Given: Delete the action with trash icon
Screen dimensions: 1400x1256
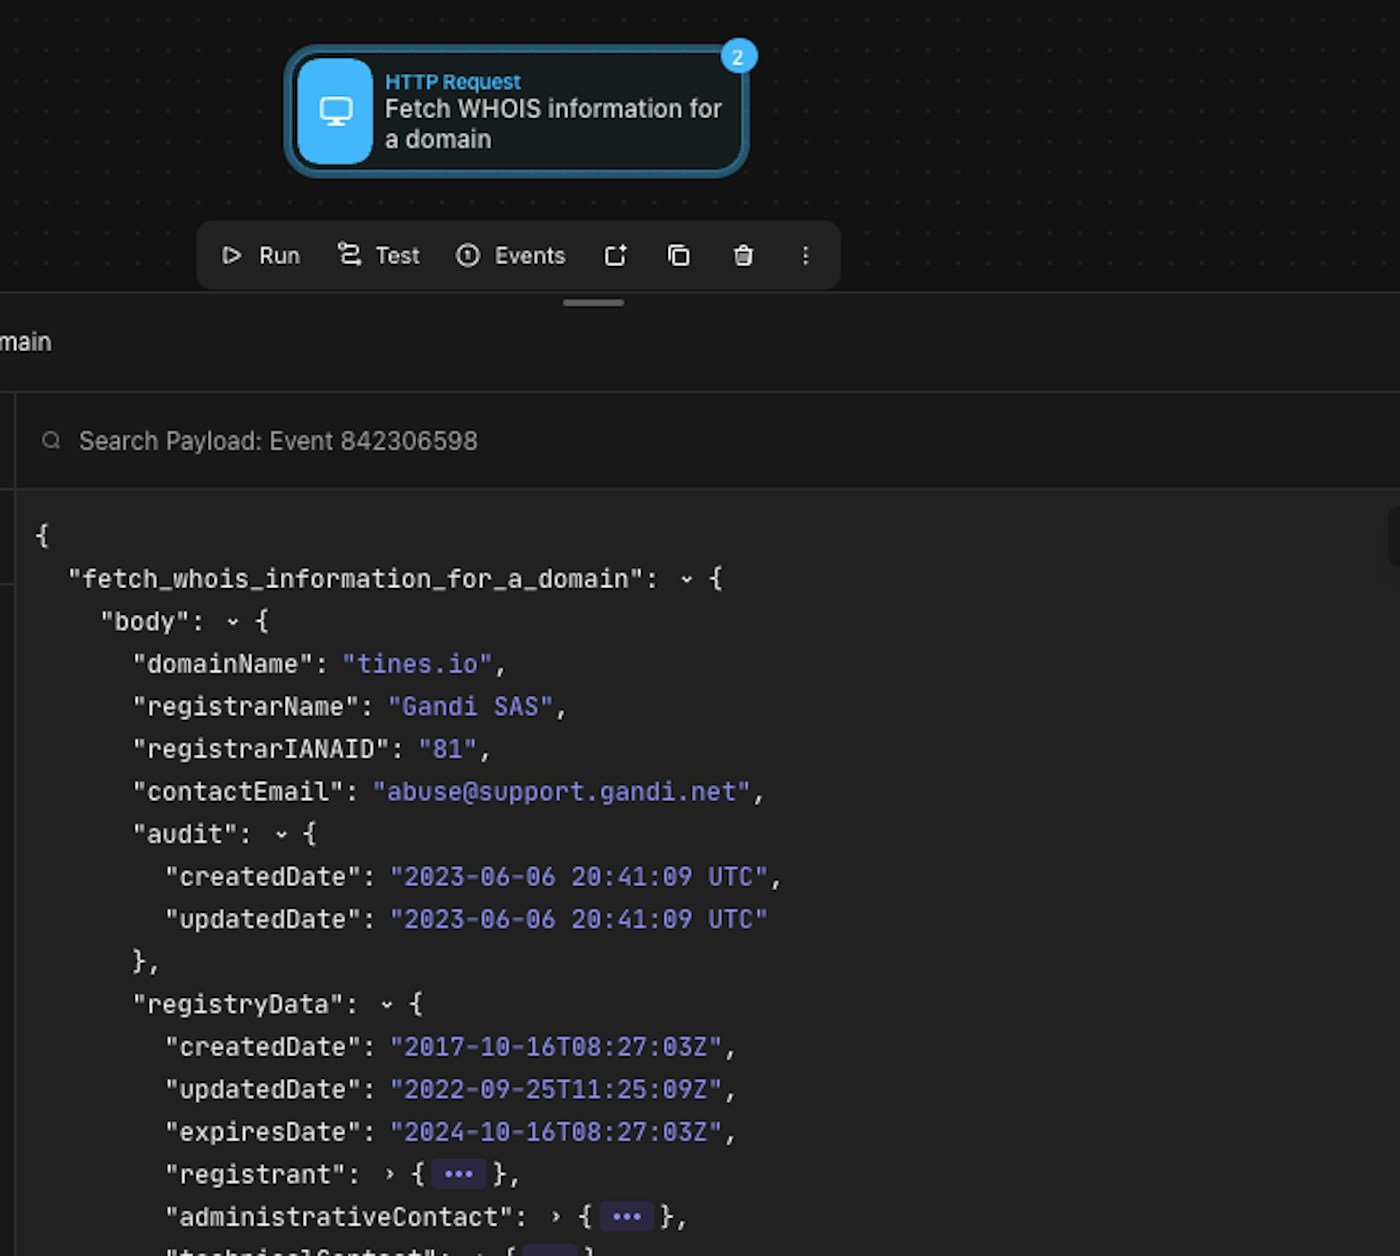Looking at the screenshot, I should [x=743, y=256].
